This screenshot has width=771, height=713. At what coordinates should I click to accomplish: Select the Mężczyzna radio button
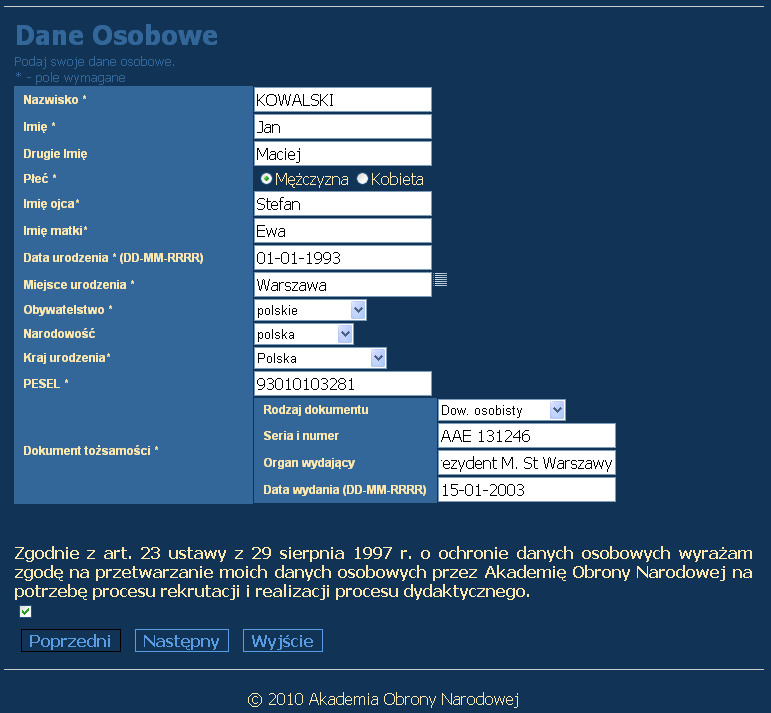coord(266,179)
